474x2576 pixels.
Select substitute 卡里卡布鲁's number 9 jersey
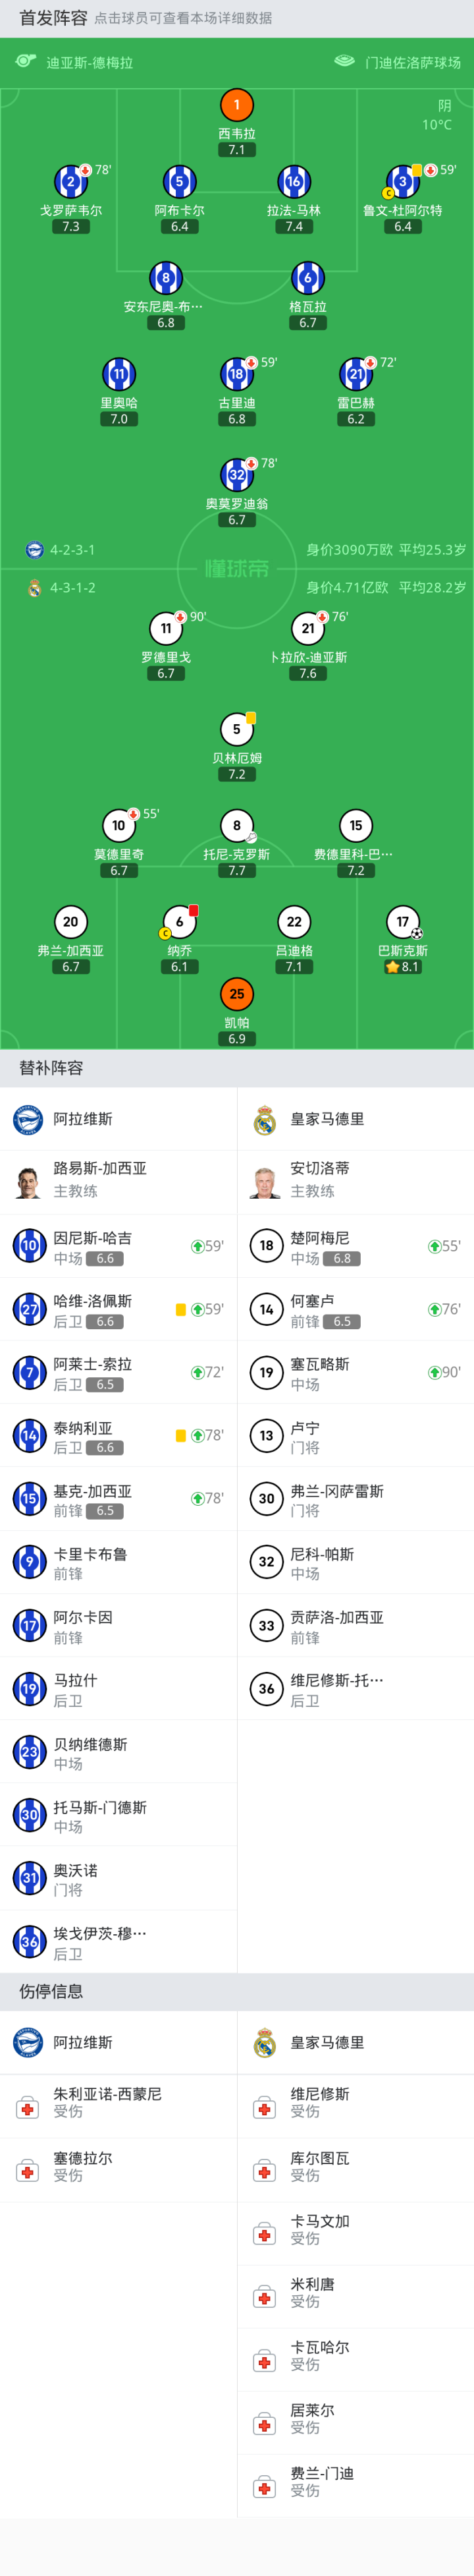pos(29,1561)
